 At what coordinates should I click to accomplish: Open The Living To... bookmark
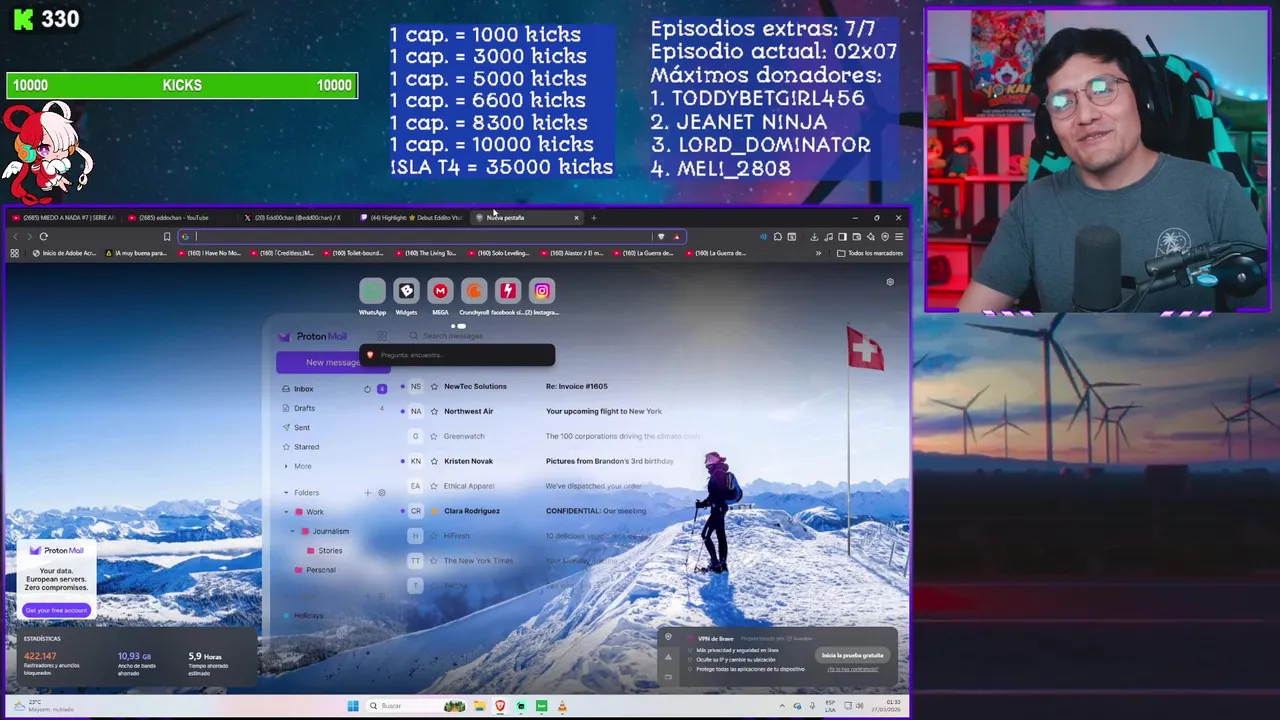[x=425, y=253]
